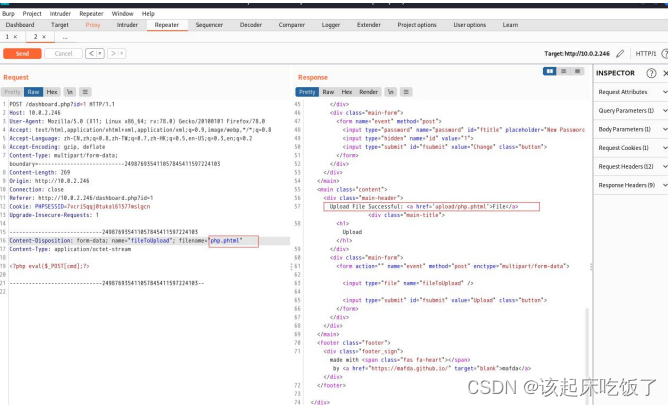This screenshot has width=671, height=407.
Task: Click the Cancel button
Action: [63, 53]
